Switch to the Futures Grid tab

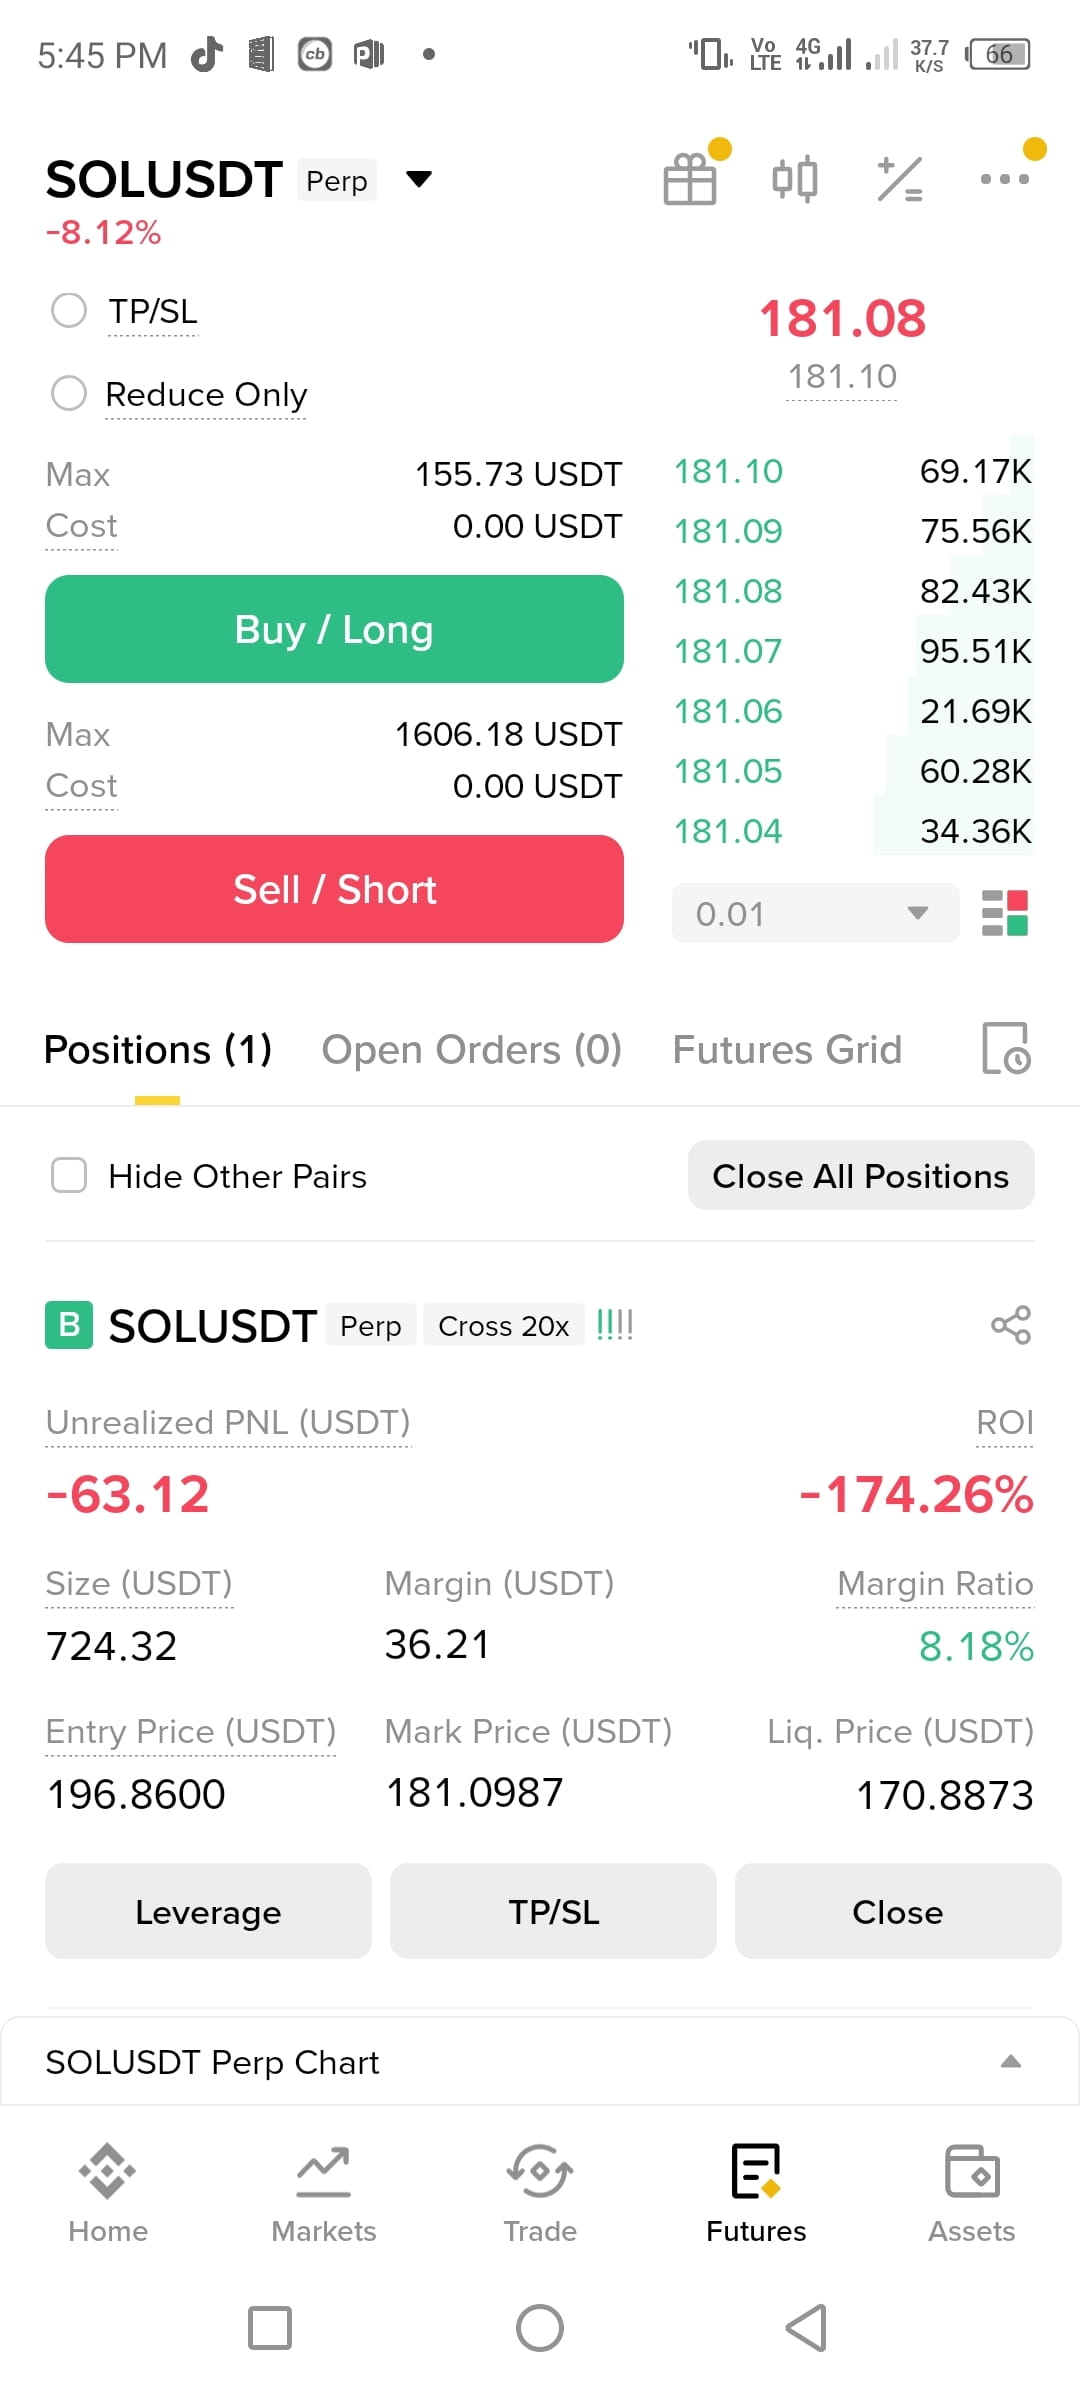point(787,1050)
